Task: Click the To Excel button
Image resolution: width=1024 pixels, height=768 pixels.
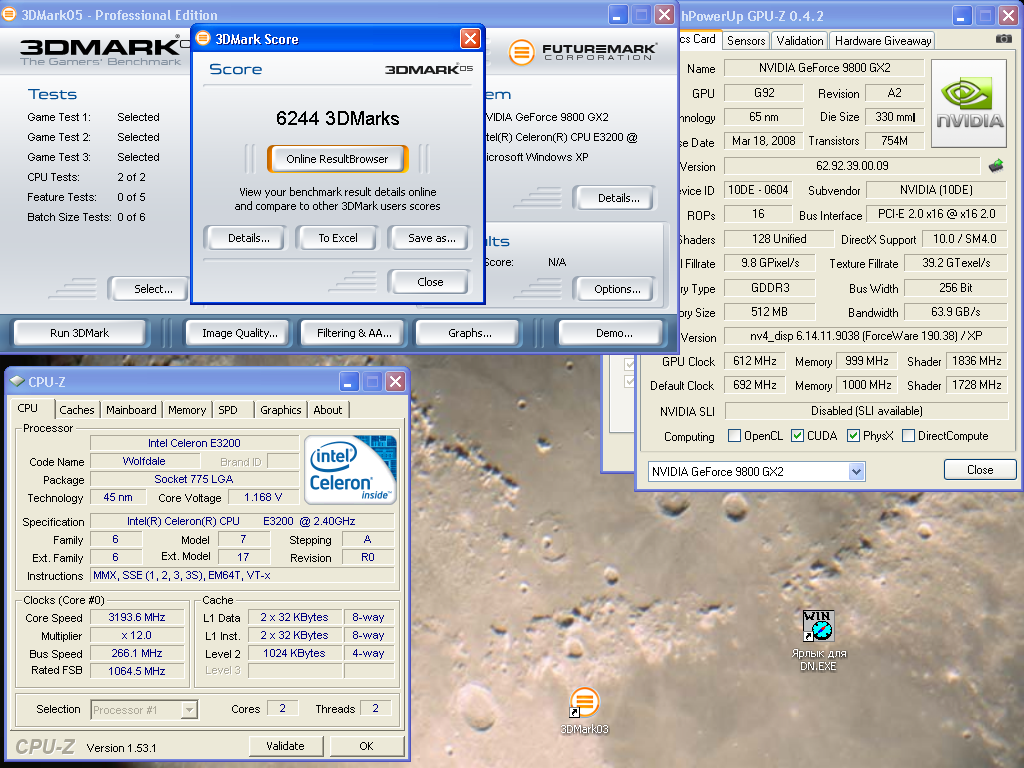Action: pyautogui.click(x=338, y=238)
